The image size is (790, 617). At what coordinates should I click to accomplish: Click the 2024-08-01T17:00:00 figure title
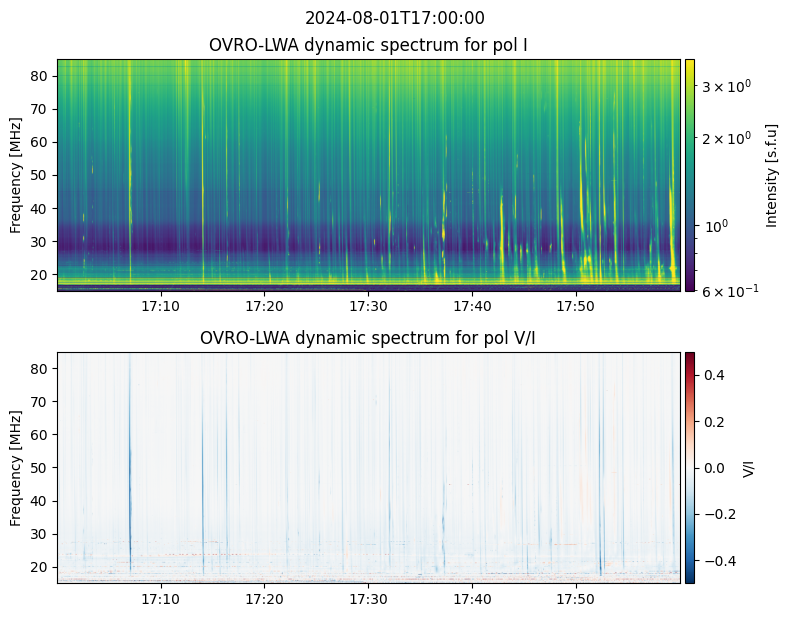(x=394, y=18)
